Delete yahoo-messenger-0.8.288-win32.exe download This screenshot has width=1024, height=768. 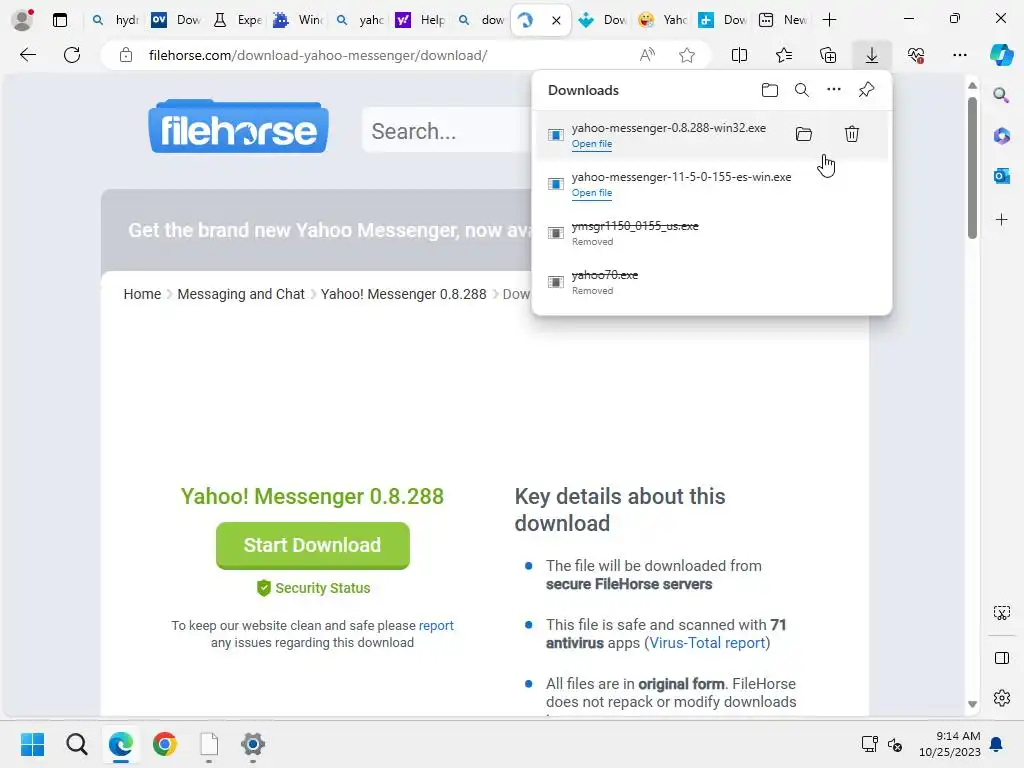click(852, 135)
